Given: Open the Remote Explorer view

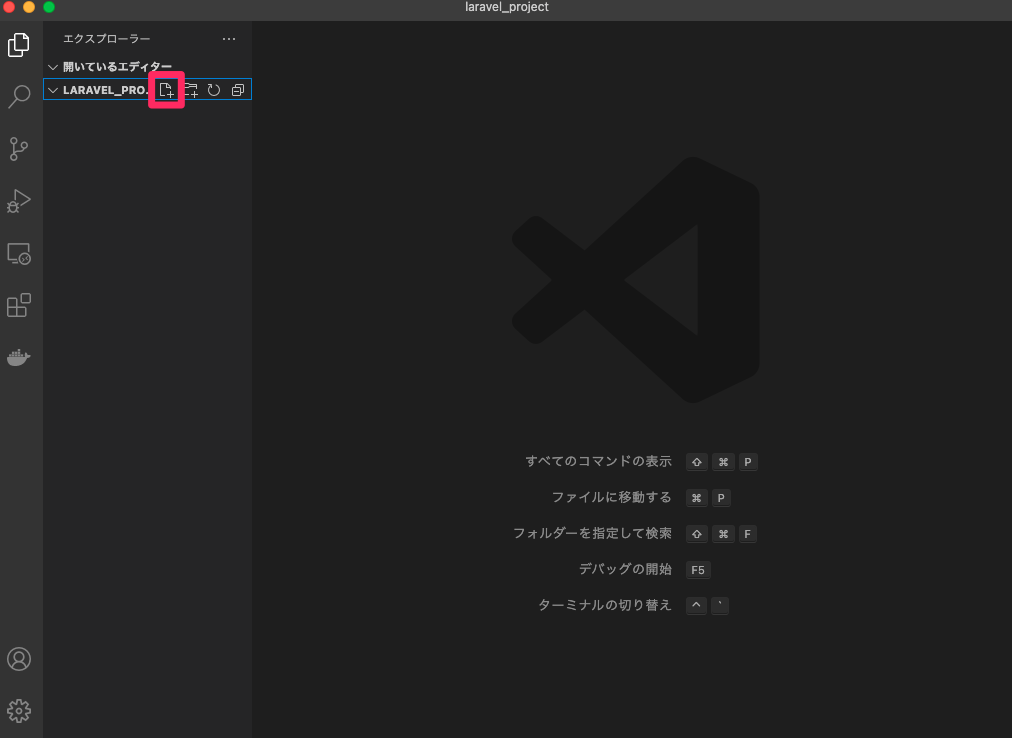Looking at the screenshot, I should (x=19, y=253).
